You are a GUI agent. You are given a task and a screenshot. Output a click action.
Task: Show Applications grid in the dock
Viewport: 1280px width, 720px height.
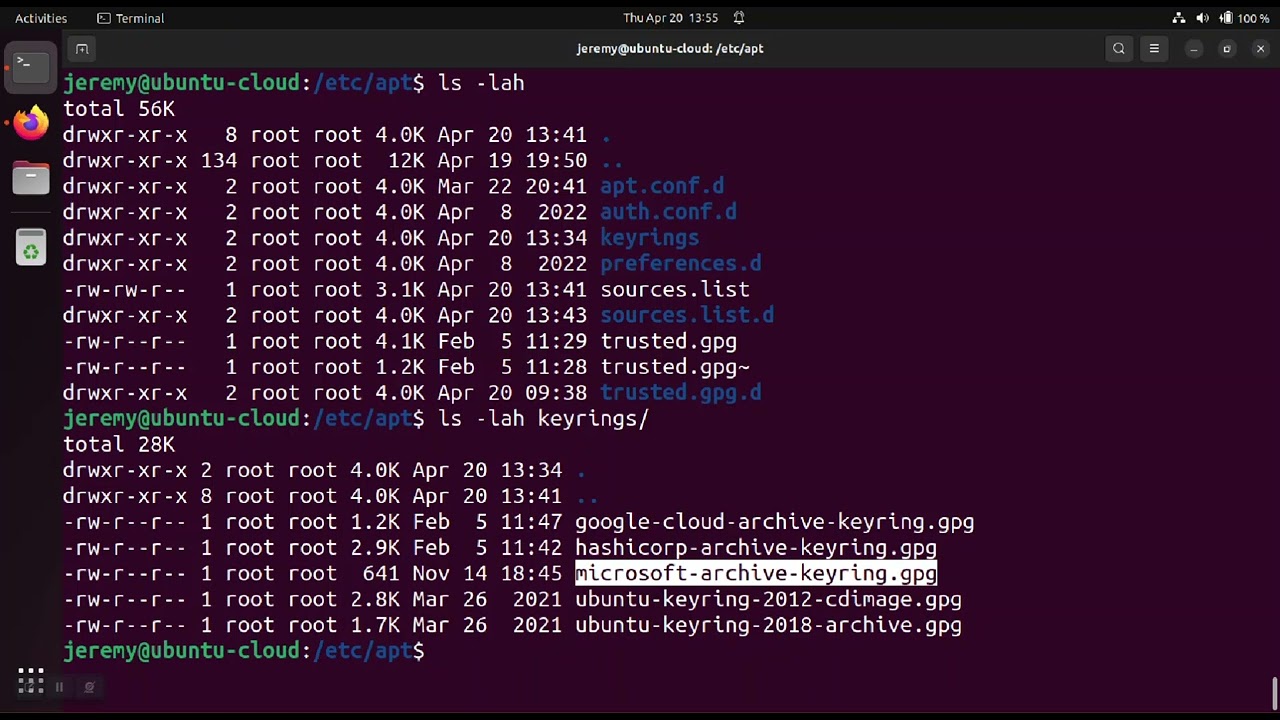click(31, 681)
